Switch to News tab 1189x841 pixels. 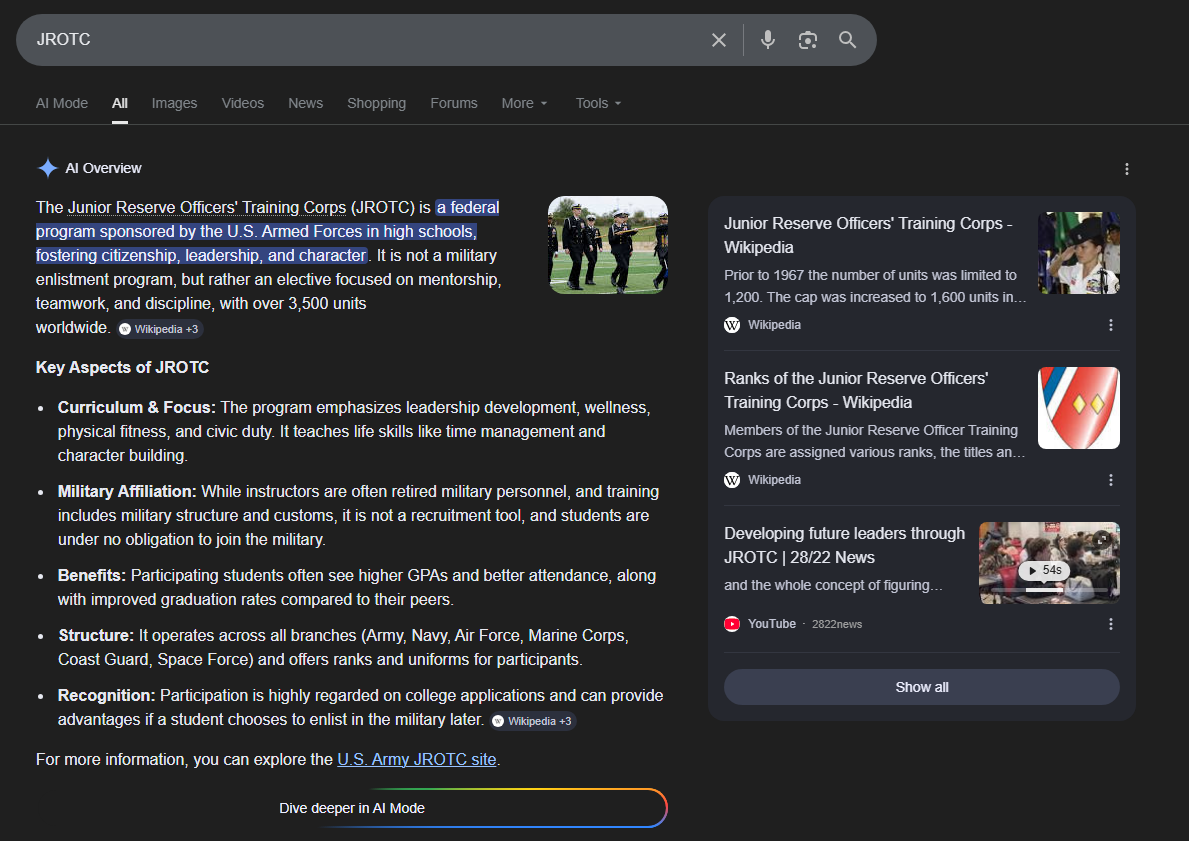click(x=305, y=103)
